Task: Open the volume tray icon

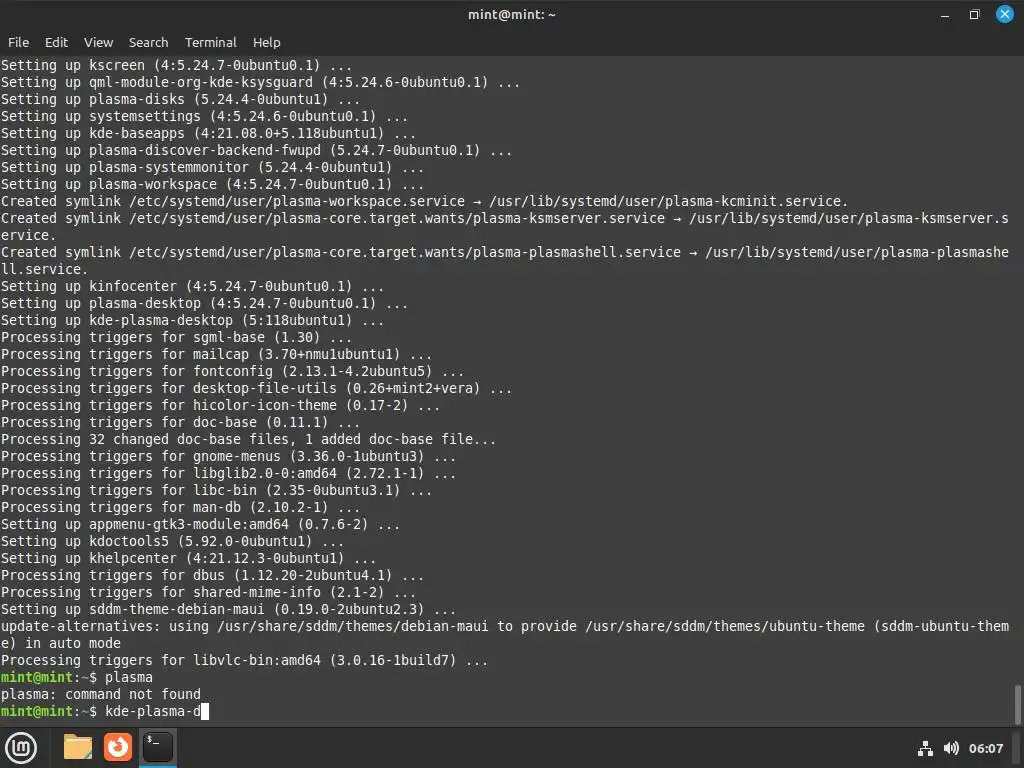Action: tap(951, 748)
